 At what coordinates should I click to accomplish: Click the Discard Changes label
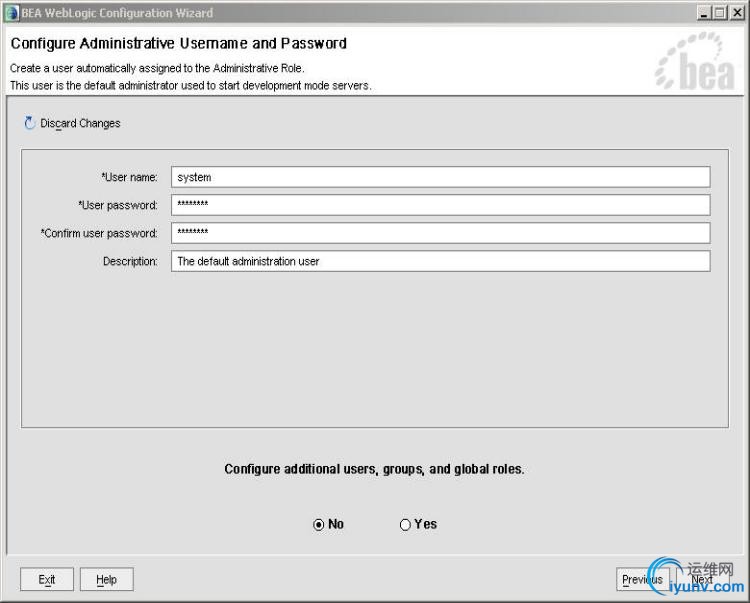pyautogui.click(x=80, y=123)
